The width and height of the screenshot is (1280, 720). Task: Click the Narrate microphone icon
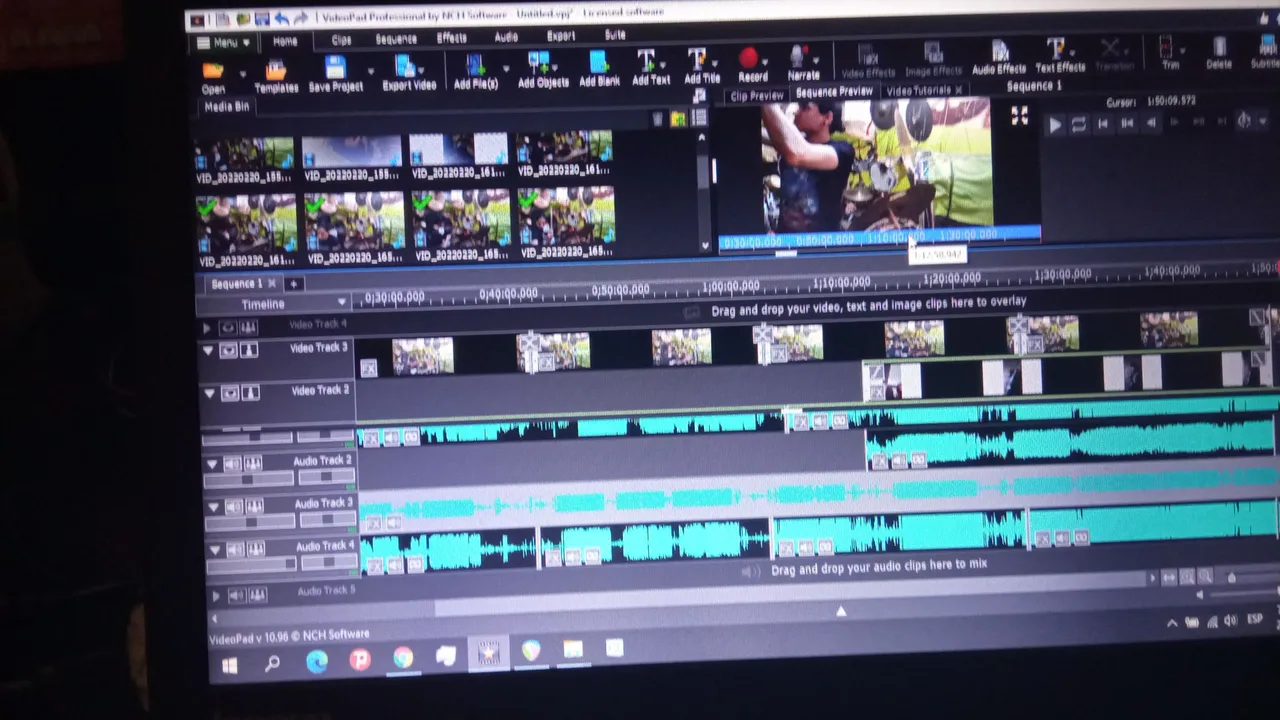pyautogui.click(x=798, y=57)
